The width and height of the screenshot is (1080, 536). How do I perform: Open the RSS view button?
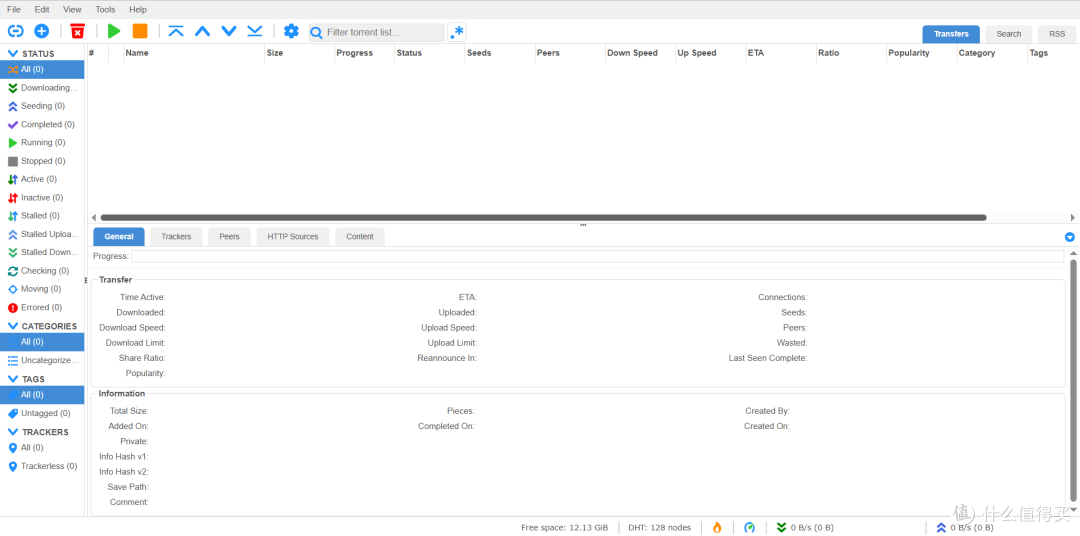(1056, 34)
